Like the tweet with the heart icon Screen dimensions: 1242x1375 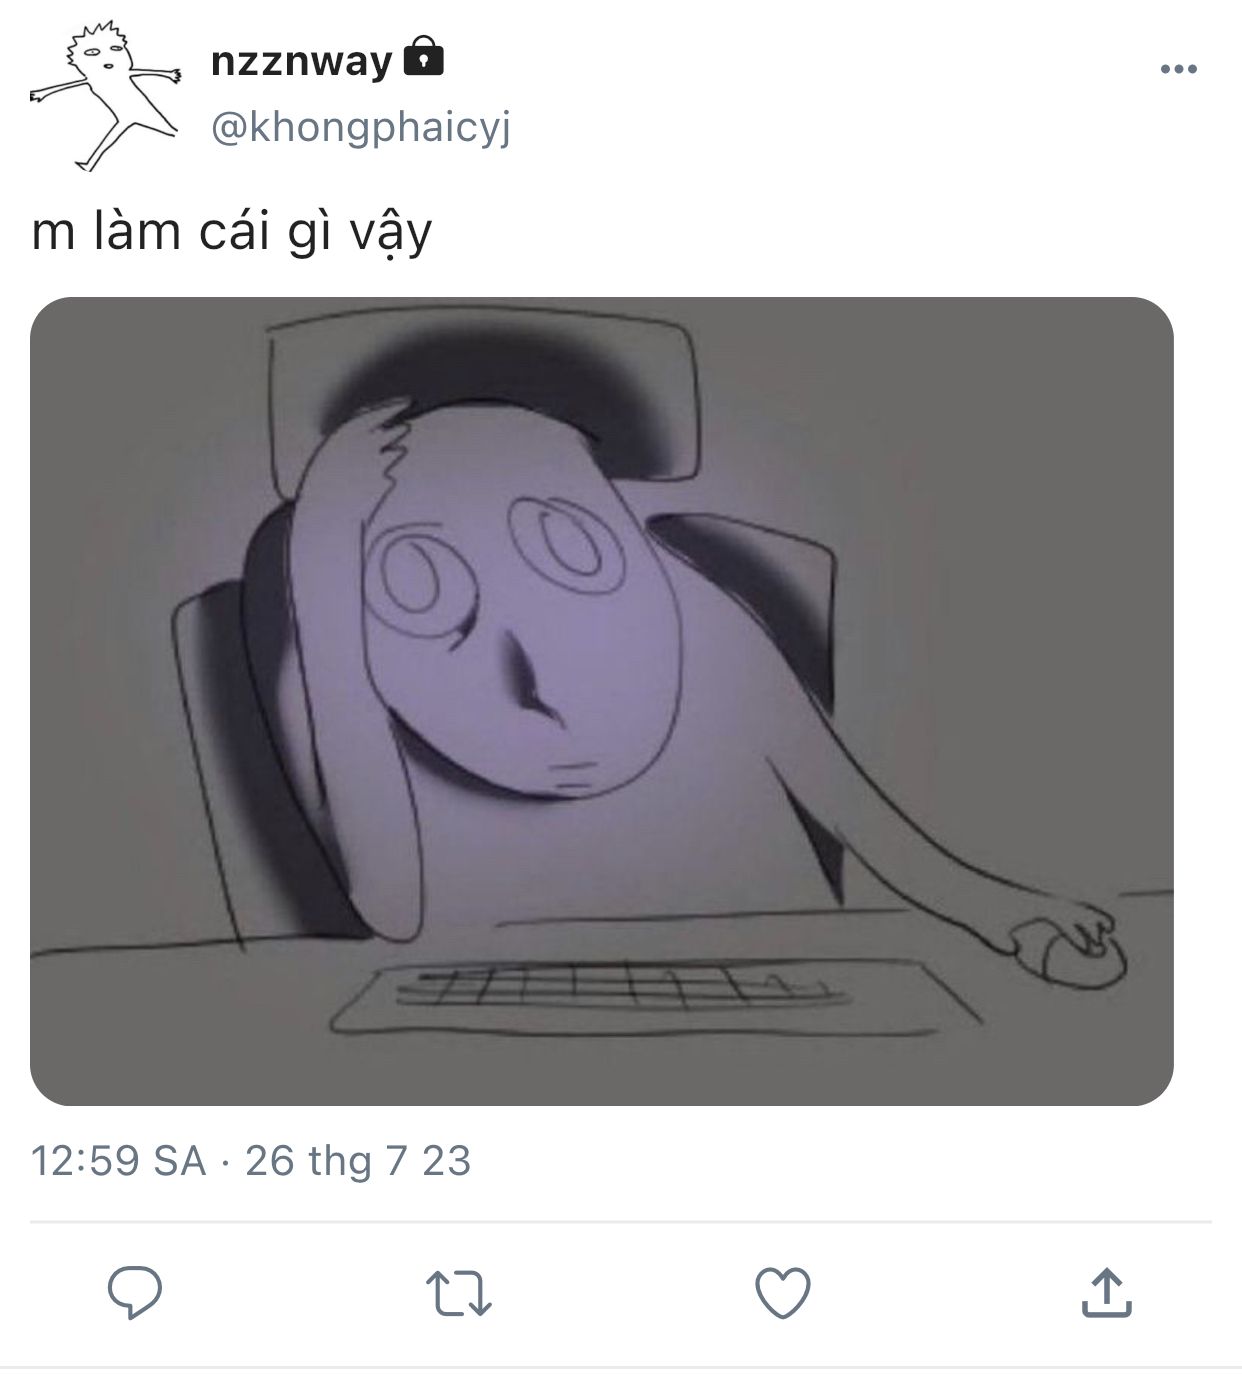[782, 1293]
